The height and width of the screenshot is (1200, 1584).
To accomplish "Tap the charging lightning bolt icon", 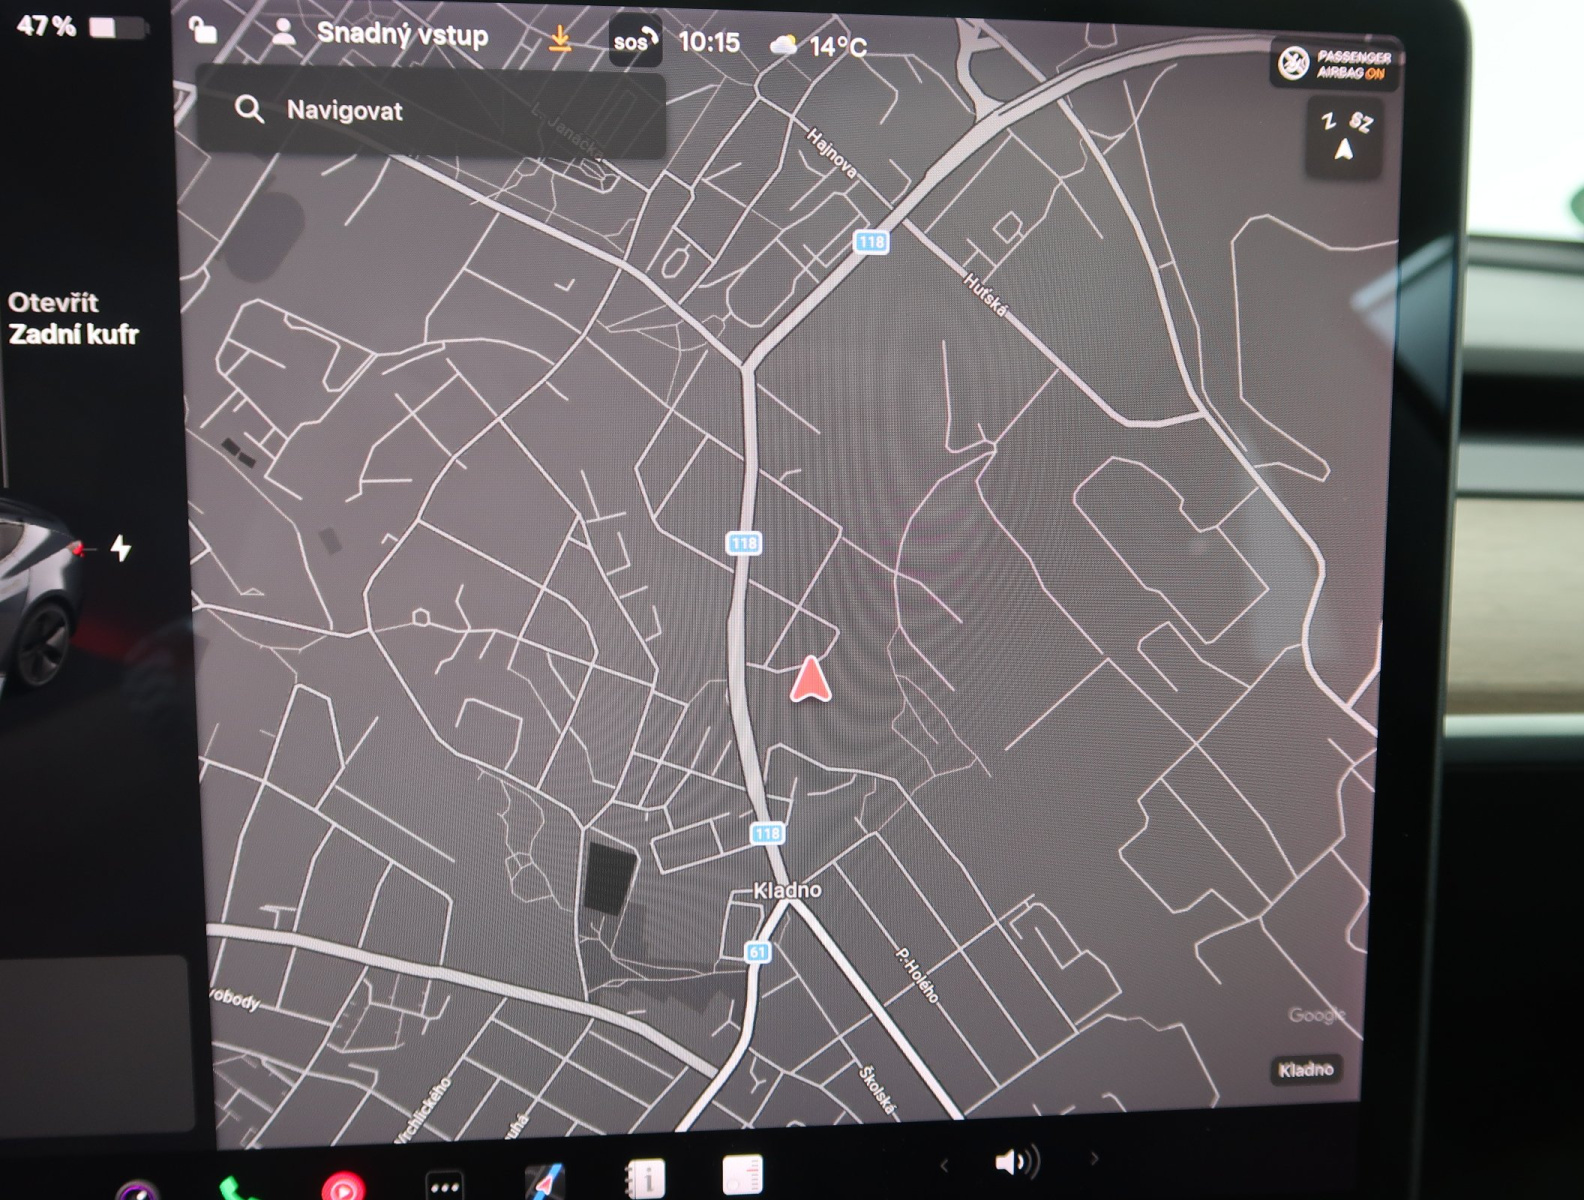I will pos(121,548).
